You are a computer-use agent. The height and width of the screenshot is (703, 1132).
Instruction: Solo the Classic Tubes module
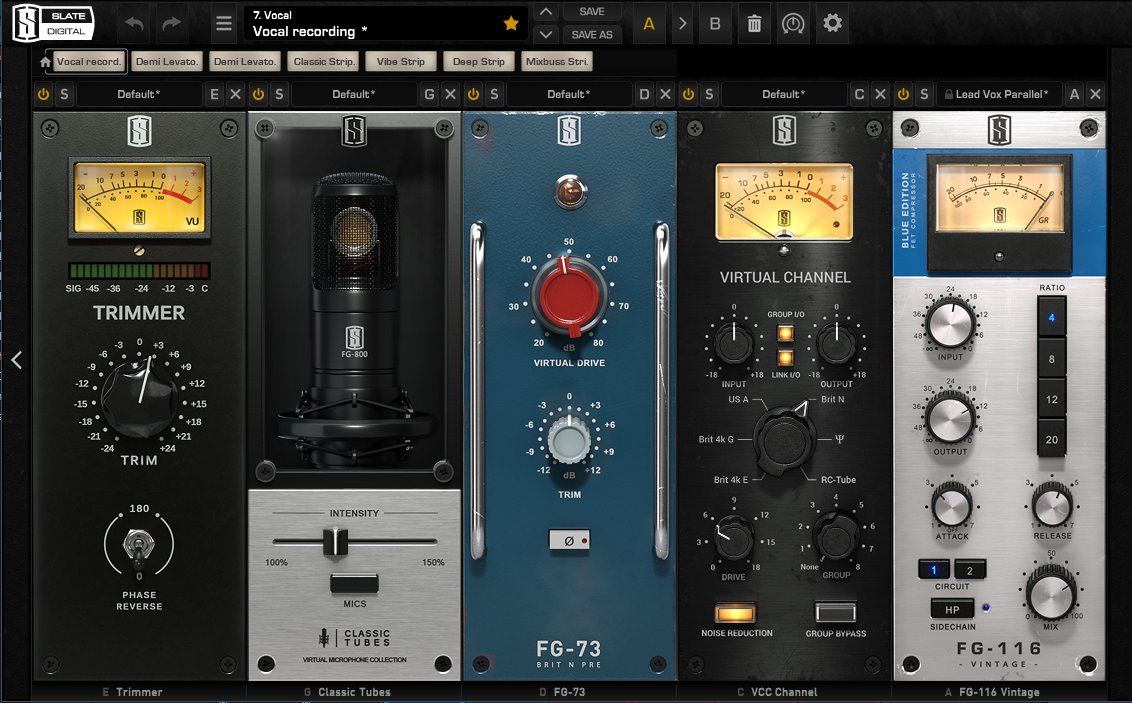coord(279,94)
